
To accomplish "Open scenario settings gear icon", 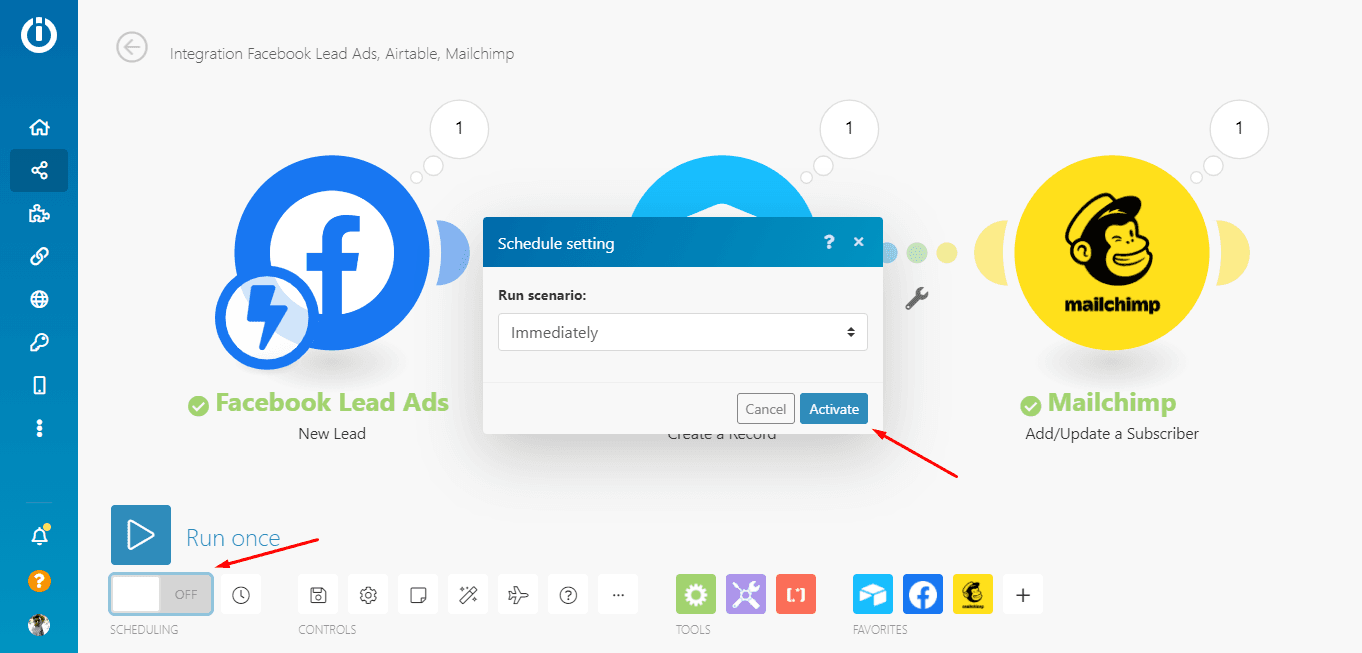I will point(368,595).
